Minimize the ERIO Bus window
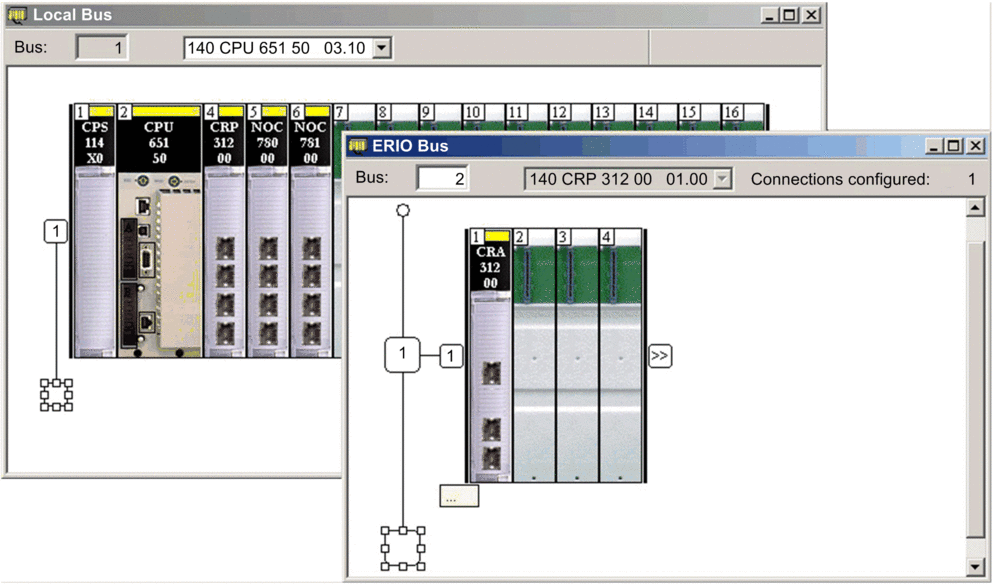 pos(933,146)
